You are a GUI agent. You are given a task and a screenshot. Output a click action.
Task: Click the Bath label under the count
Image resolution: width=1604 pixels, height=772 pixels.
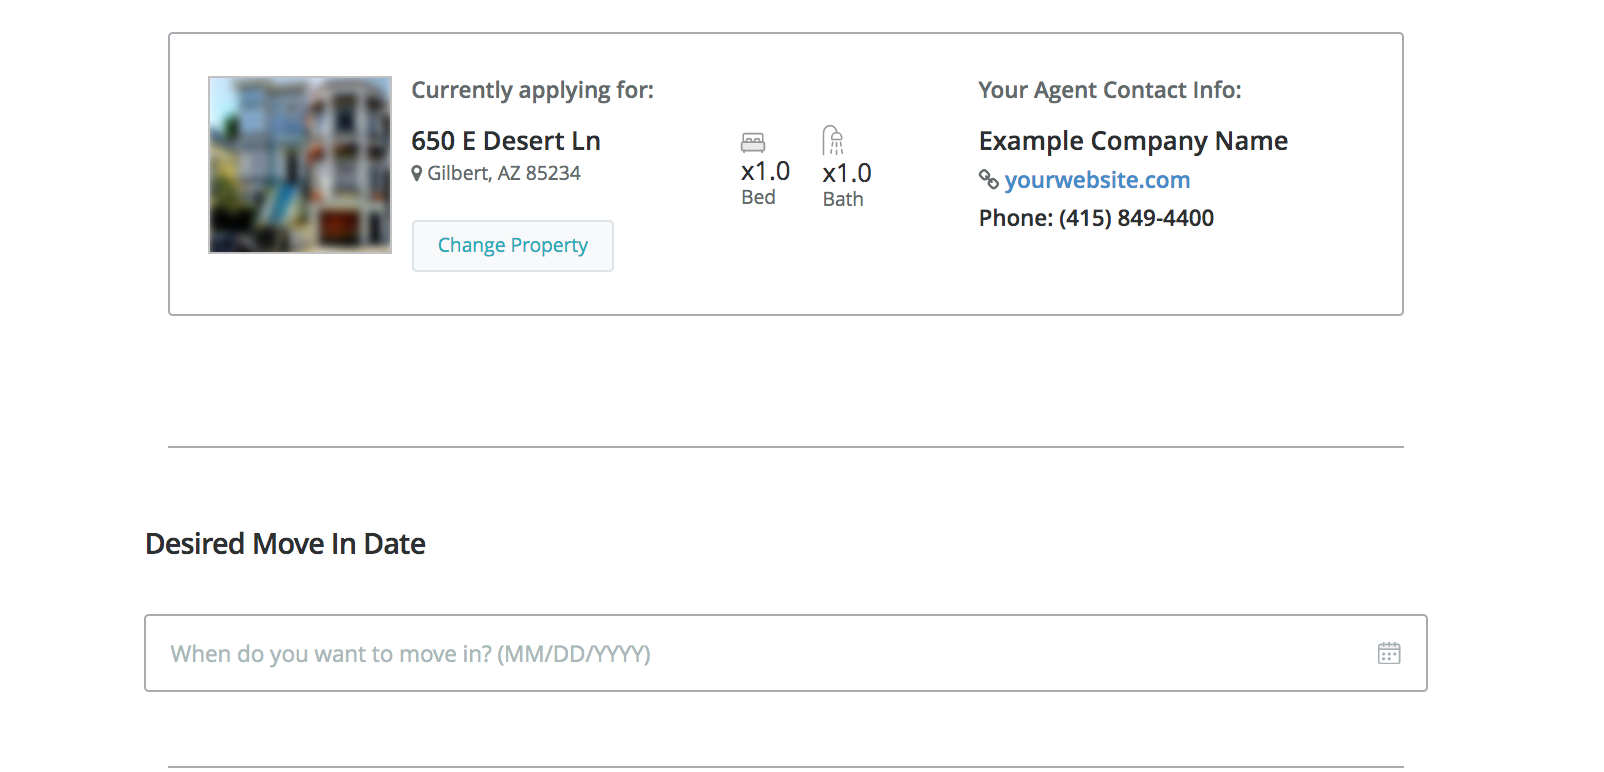[843, 199]
